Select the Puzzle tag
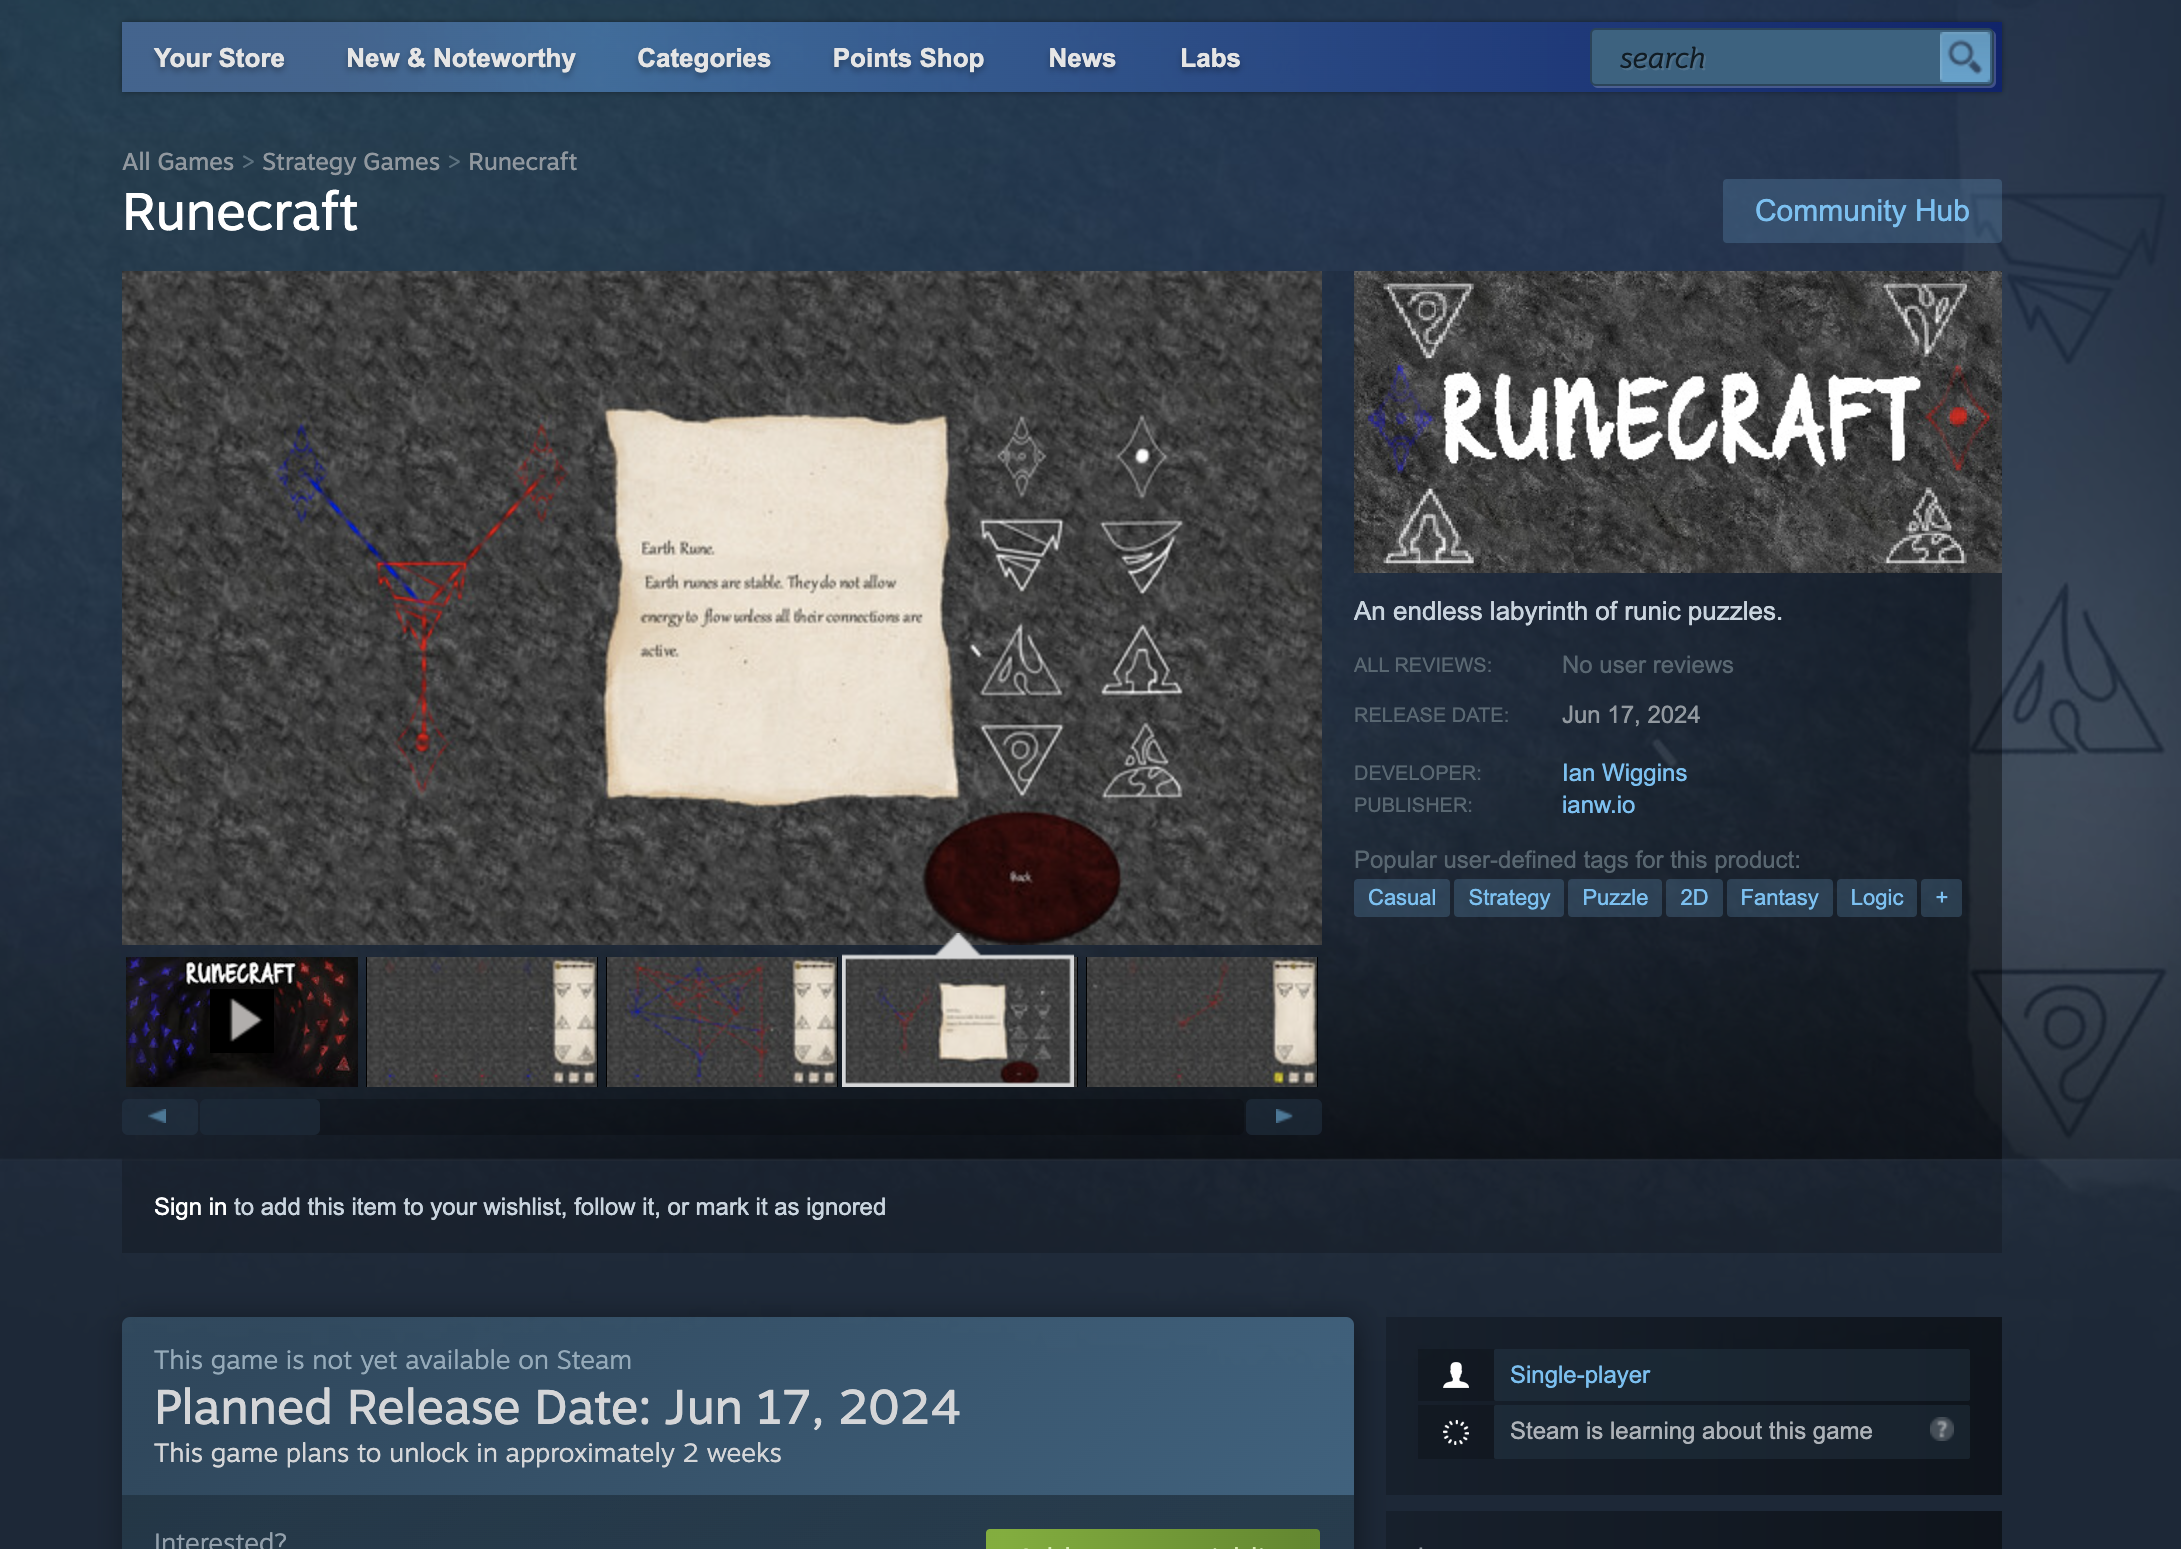 (x=1614, y=897)
